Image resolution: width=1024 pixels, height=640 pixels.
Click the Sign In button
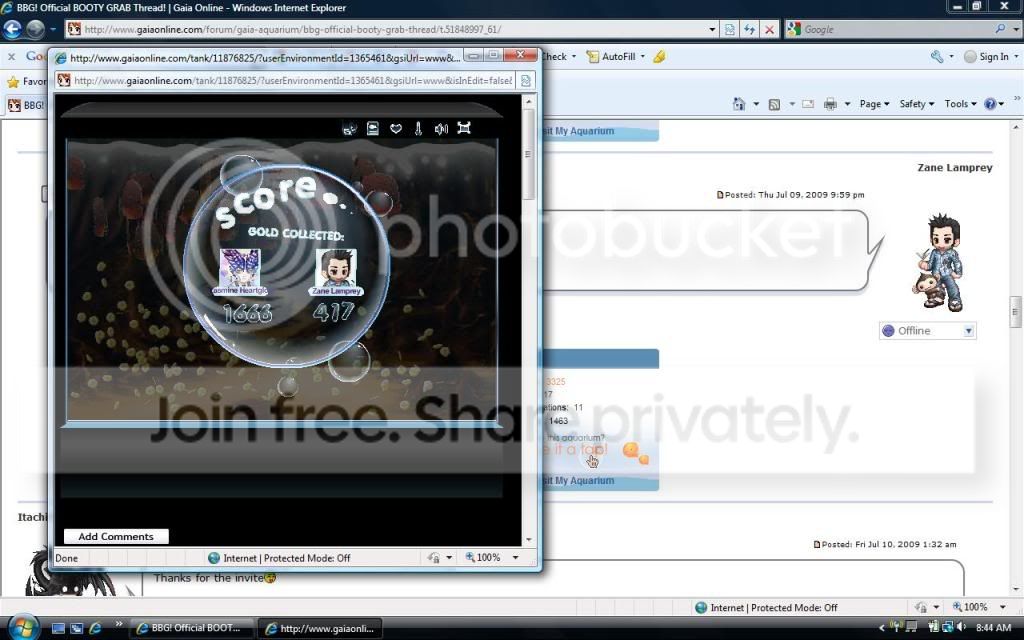986,57
